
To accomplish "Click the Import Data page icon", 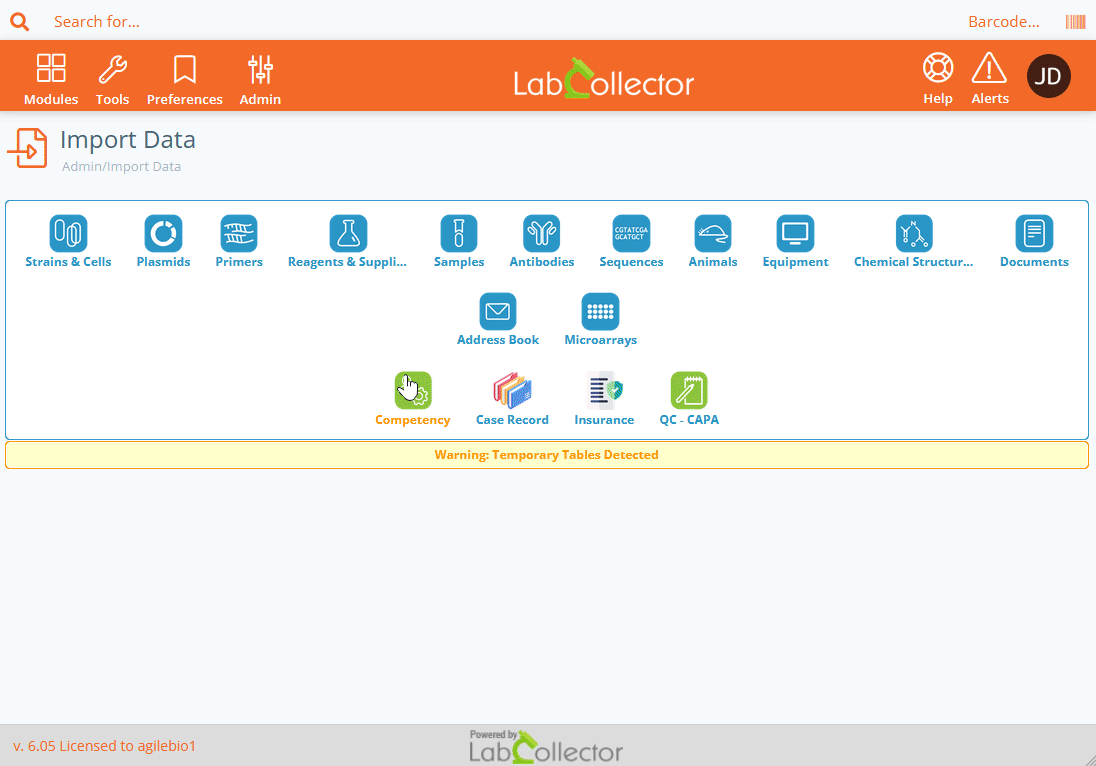I will pyautogui.click(x=27, y=148).
